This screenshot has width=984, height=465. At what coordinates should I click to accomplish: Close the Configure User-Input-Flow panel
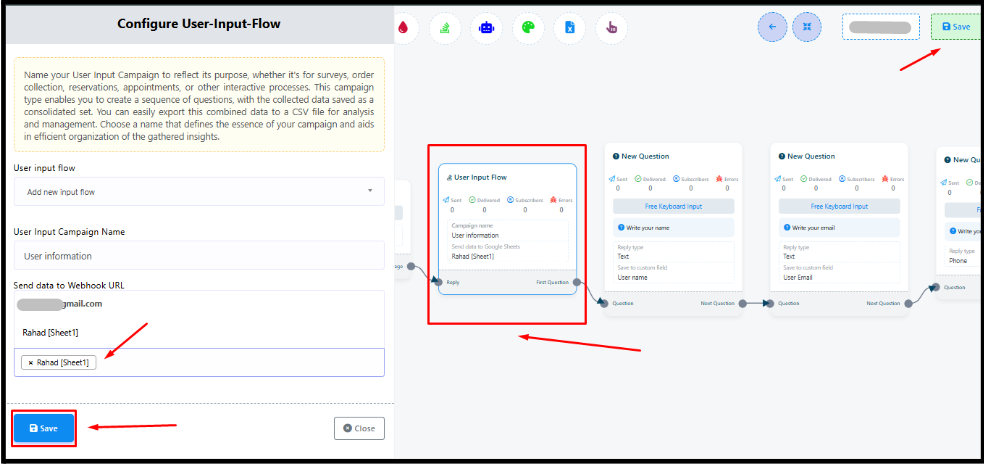(359, 428)
